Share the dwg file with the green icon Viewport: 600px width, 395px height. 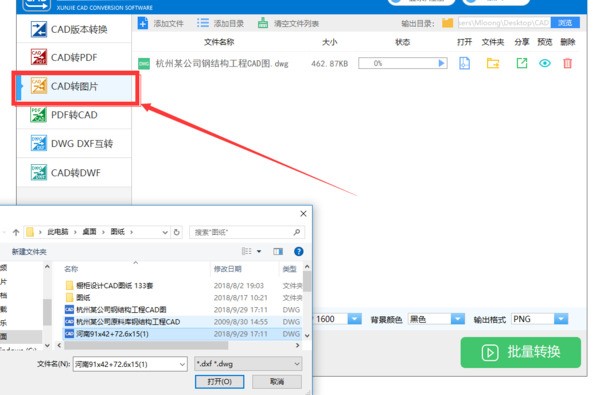pos(522,63)
